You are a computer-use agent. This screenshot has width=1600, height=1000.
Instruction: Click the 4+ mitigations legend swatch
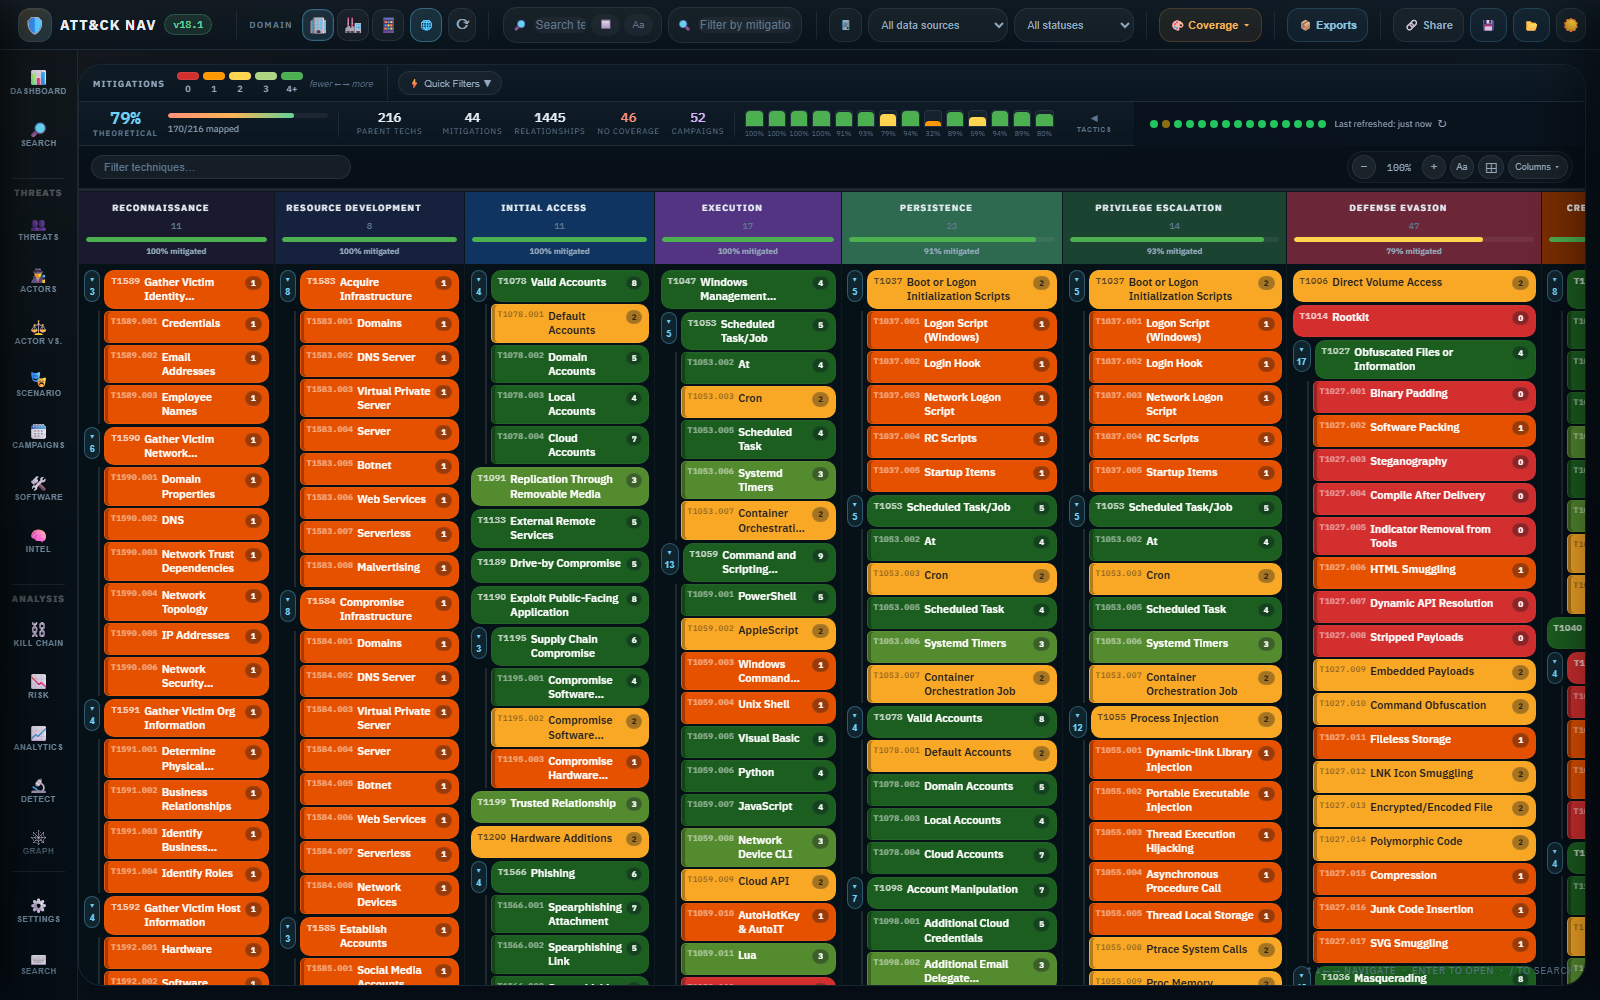tap(291, 75)
